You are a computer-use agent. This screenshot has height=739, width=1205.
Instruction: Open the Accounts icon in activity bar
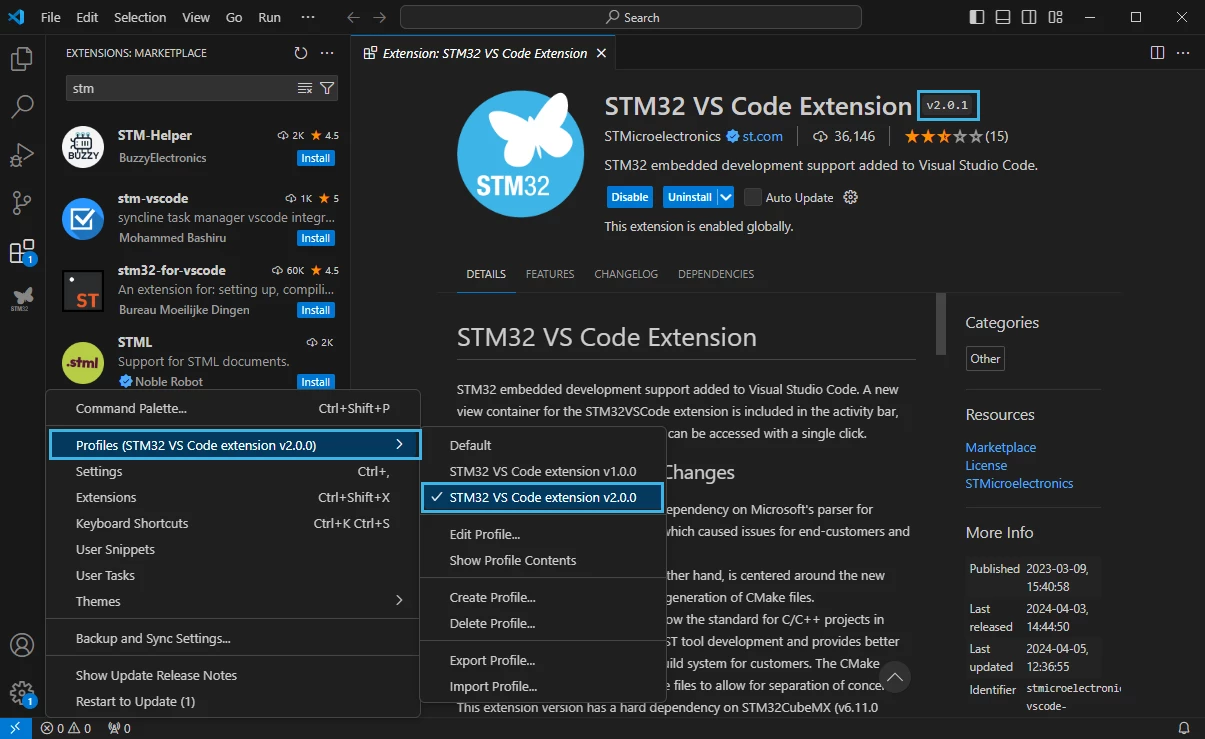tap(22, 645)
